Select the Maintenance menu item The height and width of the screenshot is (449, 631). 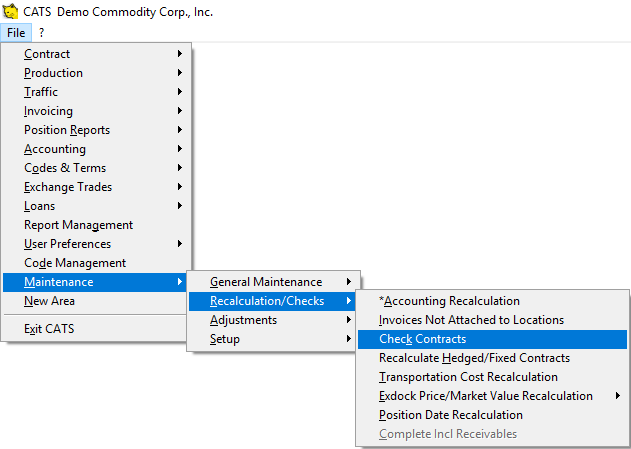[x=95, y=282]
